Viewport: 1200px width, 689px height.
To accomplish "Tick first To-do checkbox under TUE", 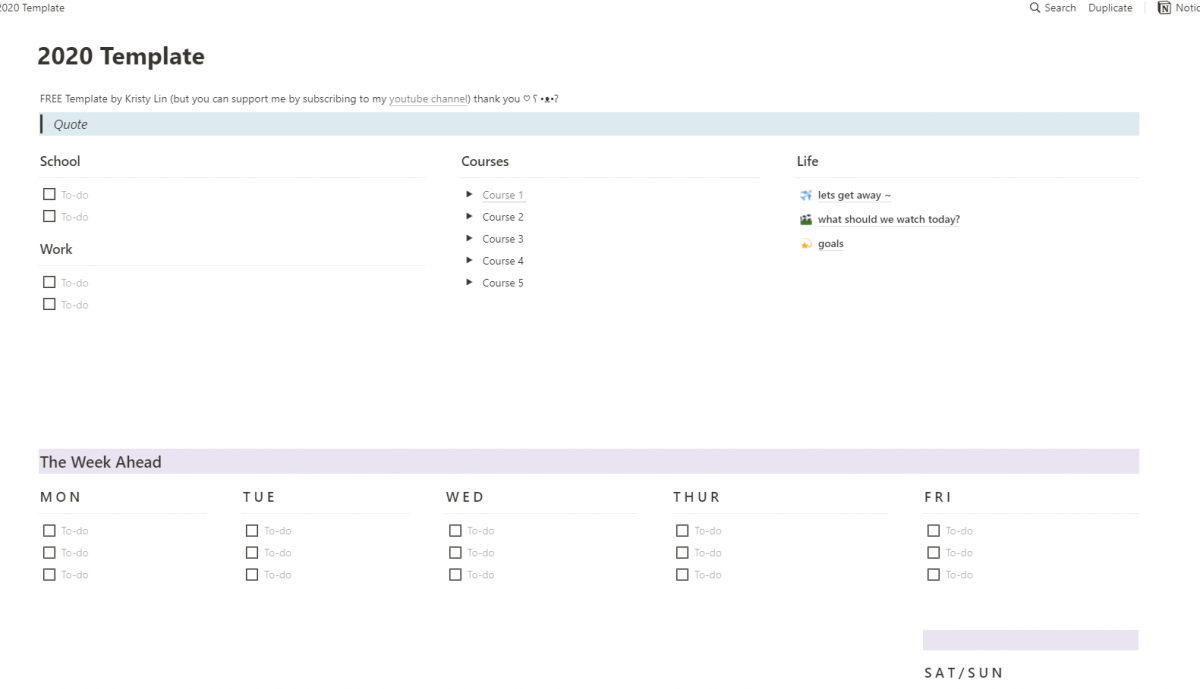I will tap(252, 530).
